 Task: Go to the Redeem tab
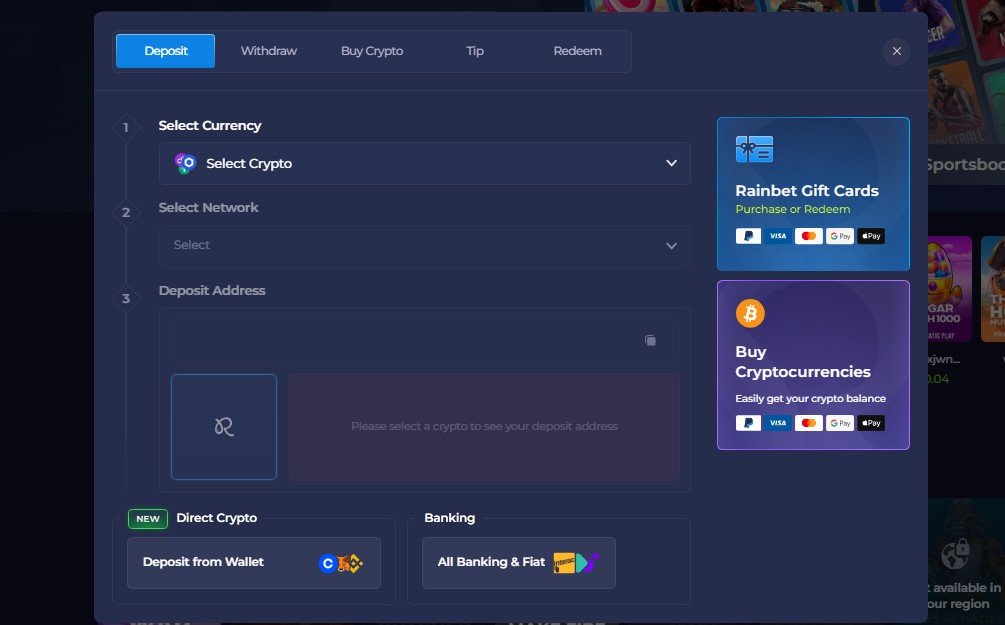coord(577,51)
